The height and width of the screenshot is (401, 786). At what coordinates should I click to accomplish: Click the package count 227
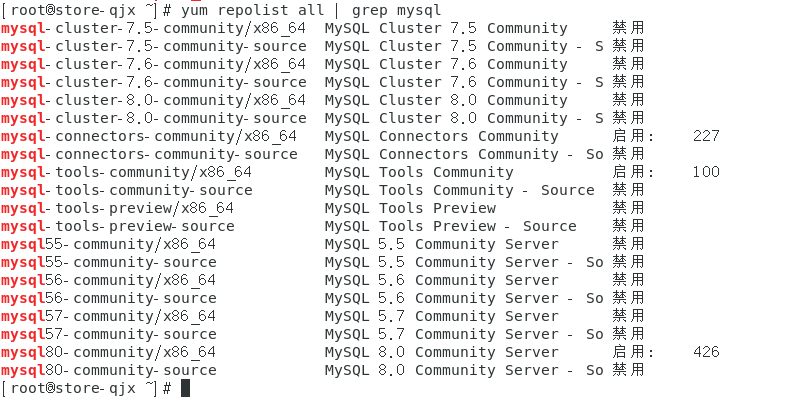(705, 136)
